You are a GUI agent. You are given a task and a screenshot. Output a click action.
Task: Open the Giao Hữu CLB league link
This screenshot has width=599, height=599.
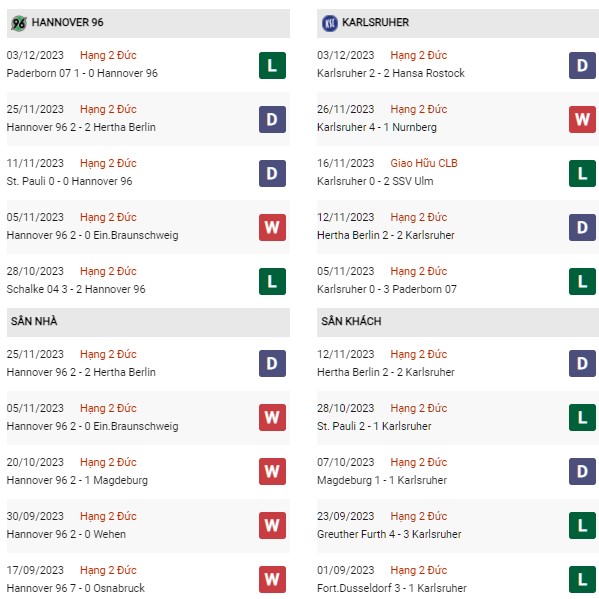coord(424,163)
